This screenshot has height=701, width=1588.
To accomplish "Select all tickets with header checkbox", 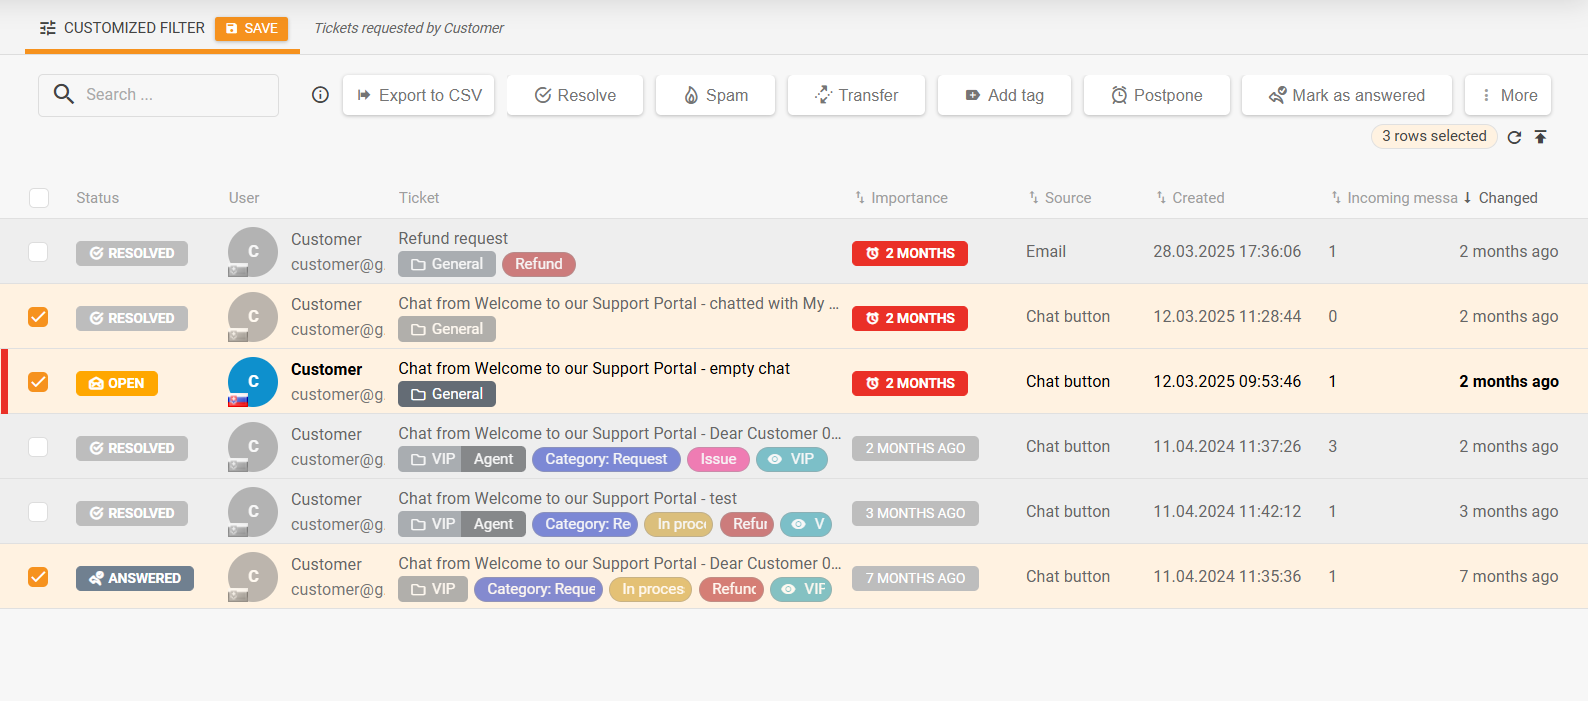I will pos(39,198).
